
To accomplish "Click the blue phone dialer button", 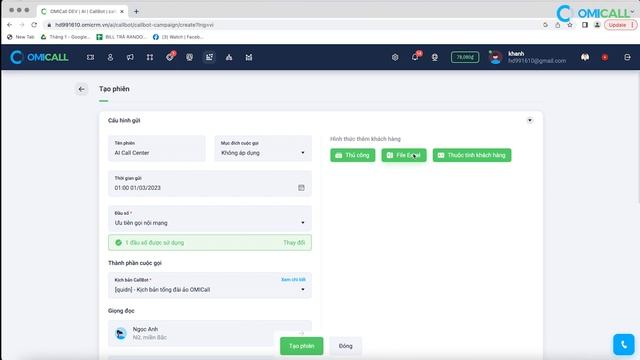I will (624, 344).
